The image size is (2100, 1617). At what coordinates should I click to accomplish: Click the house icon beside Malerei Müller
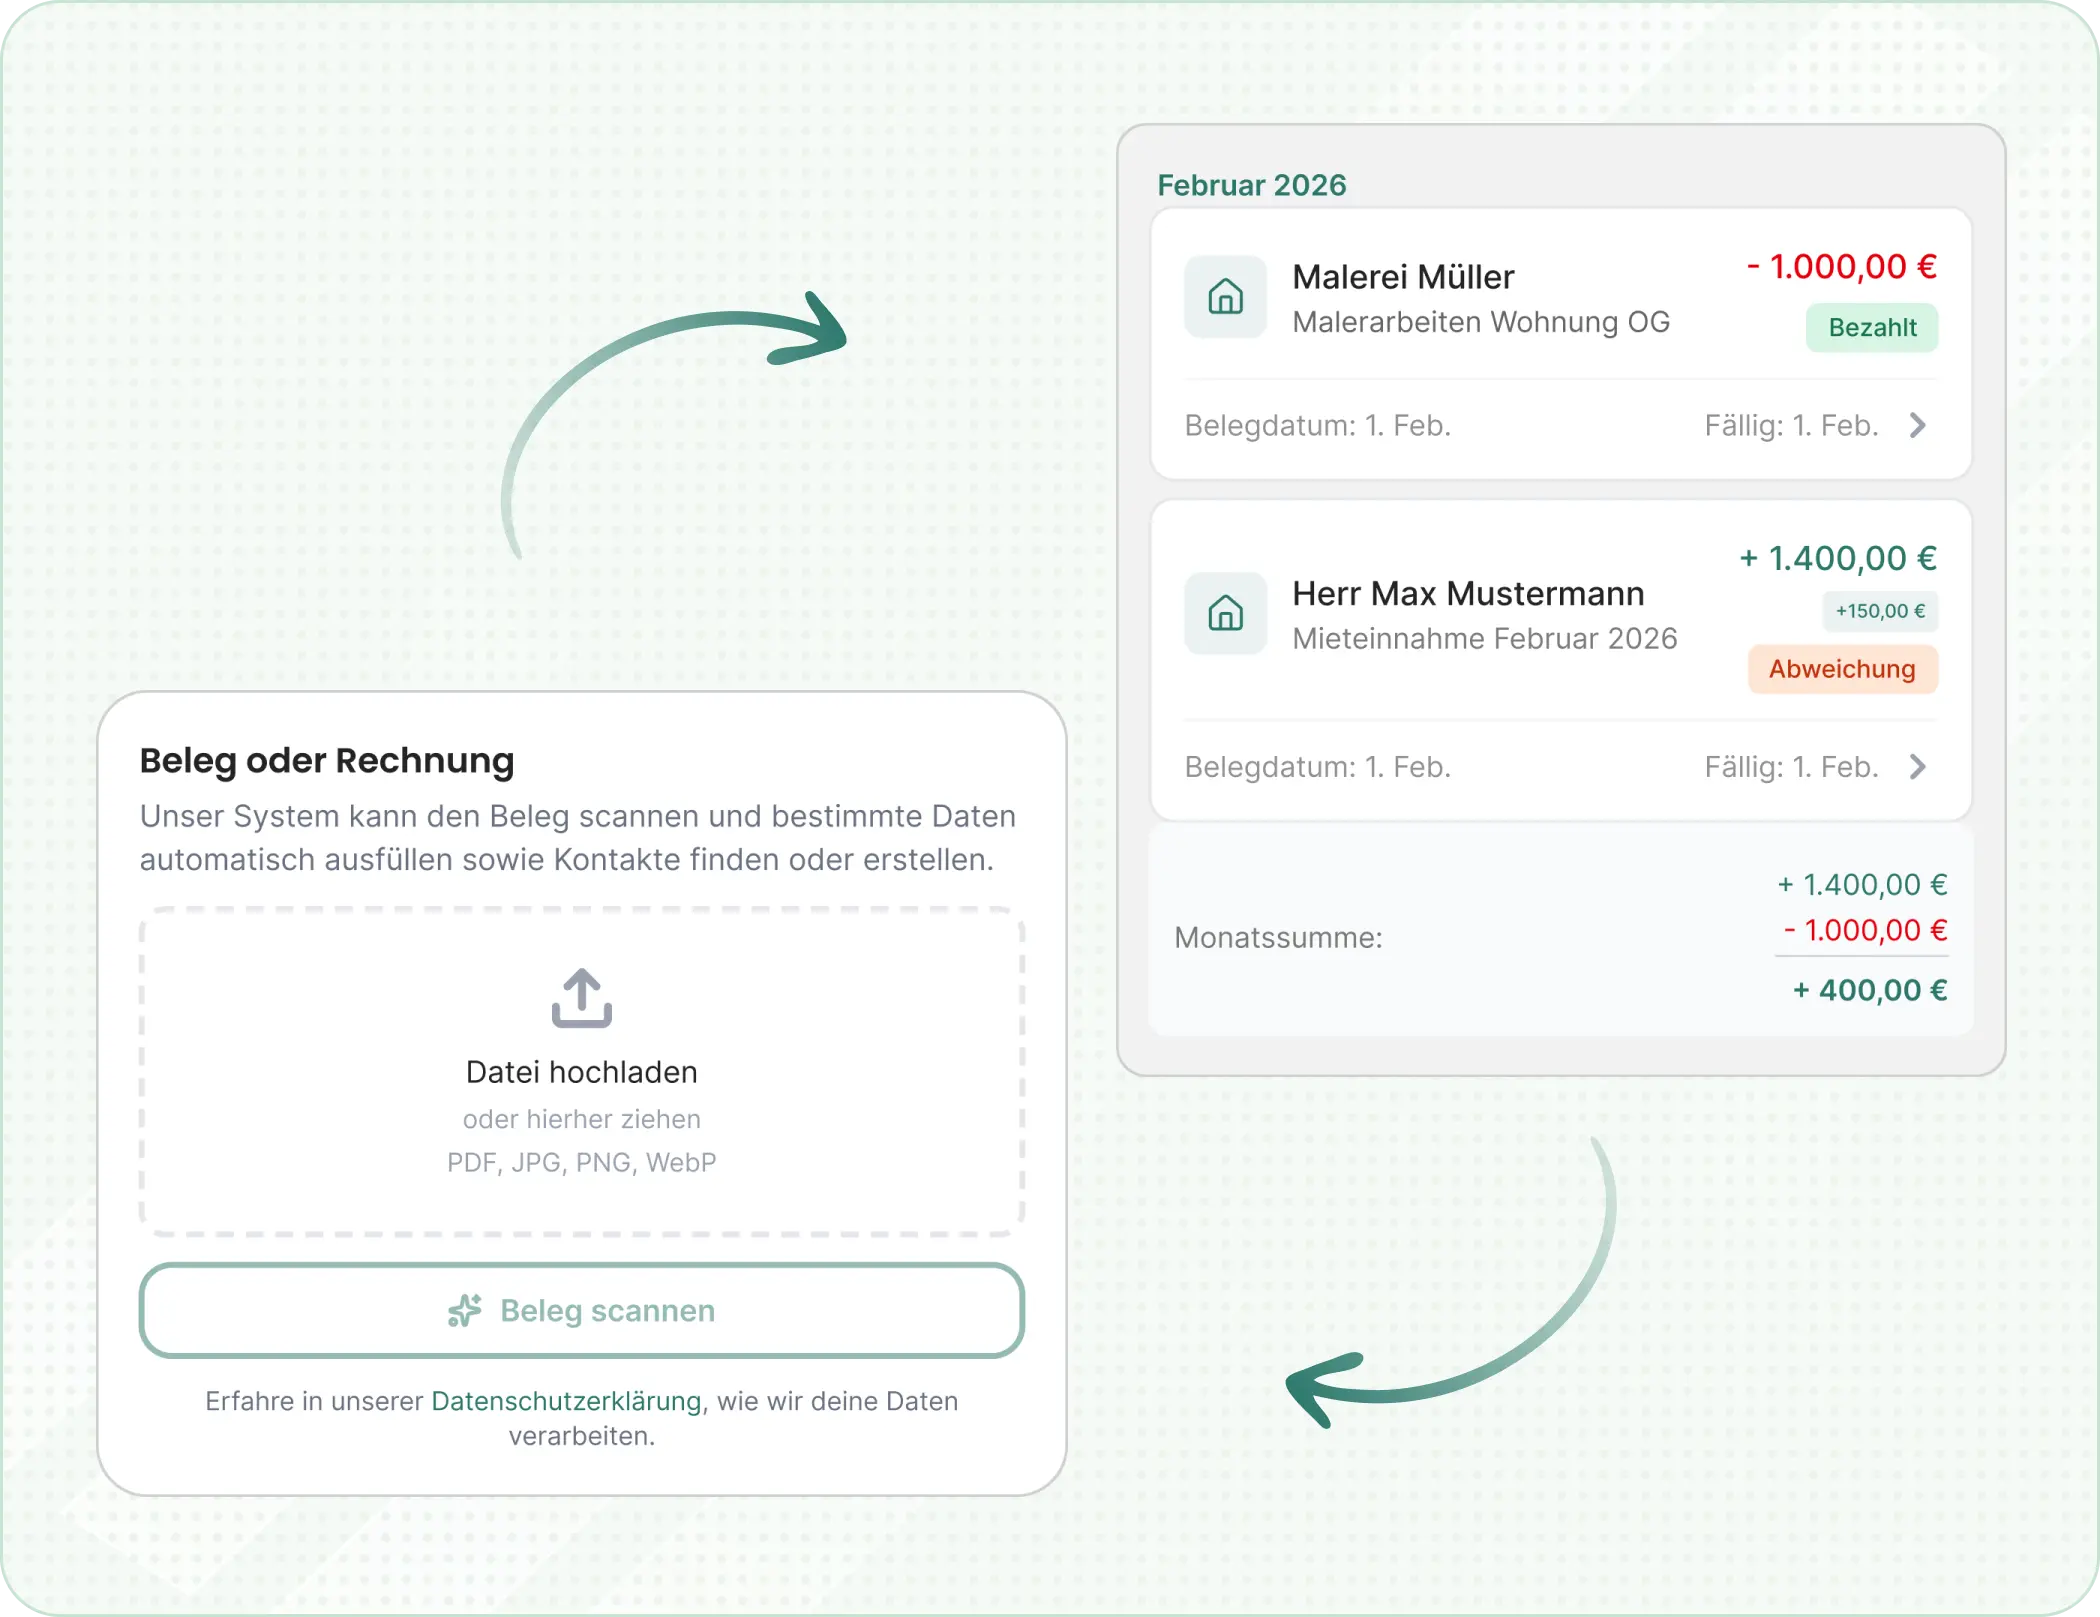click(x=1225, y=297)
